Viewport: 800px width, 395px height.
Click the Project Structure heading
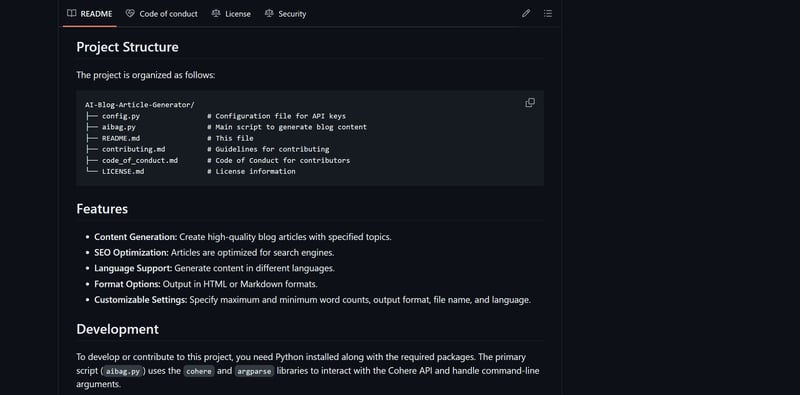(x=128, y=47)
